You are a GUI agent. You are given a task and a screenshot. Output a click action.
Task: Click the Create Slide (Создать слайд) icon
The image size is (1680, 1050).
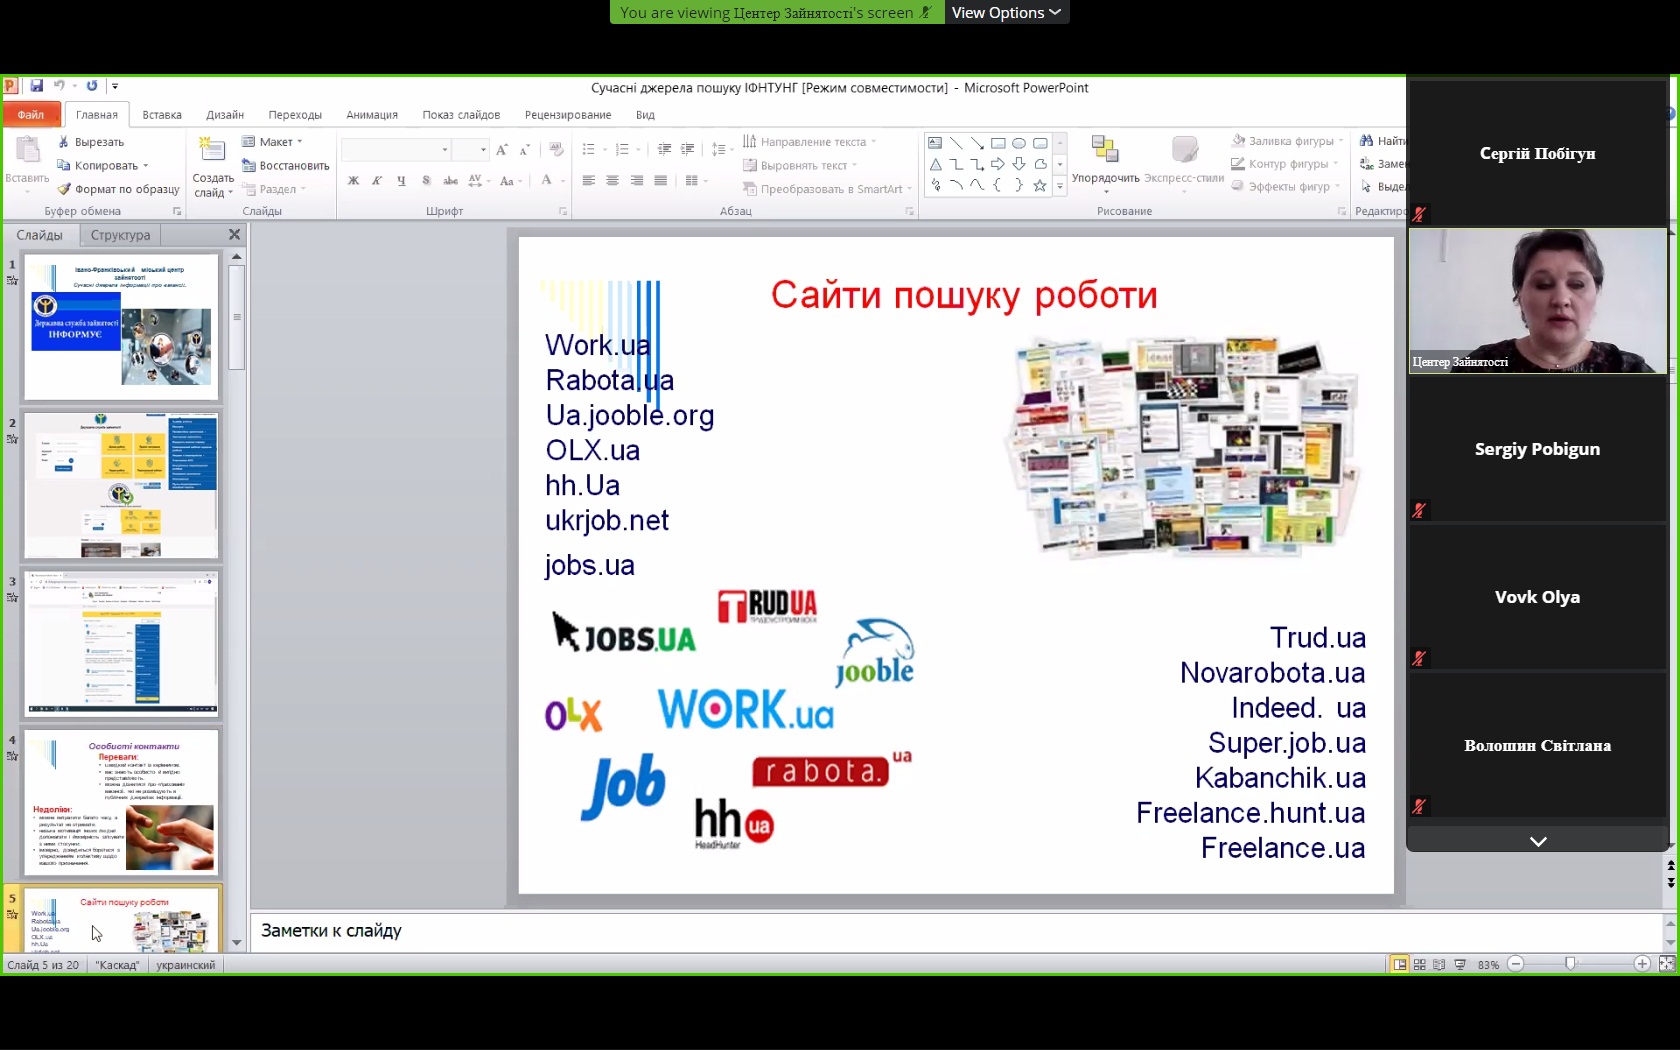tap(212, 151)
